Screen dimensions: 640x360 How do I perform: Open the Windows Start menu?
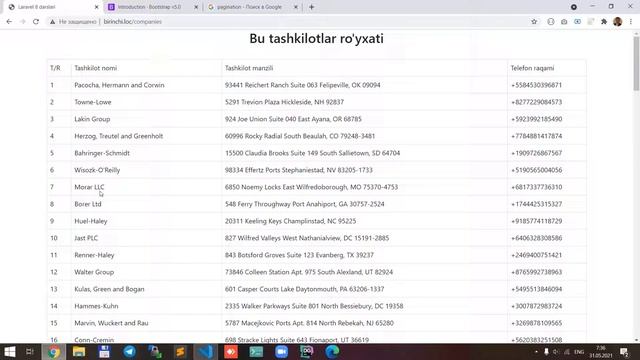(x=10, y=351)
